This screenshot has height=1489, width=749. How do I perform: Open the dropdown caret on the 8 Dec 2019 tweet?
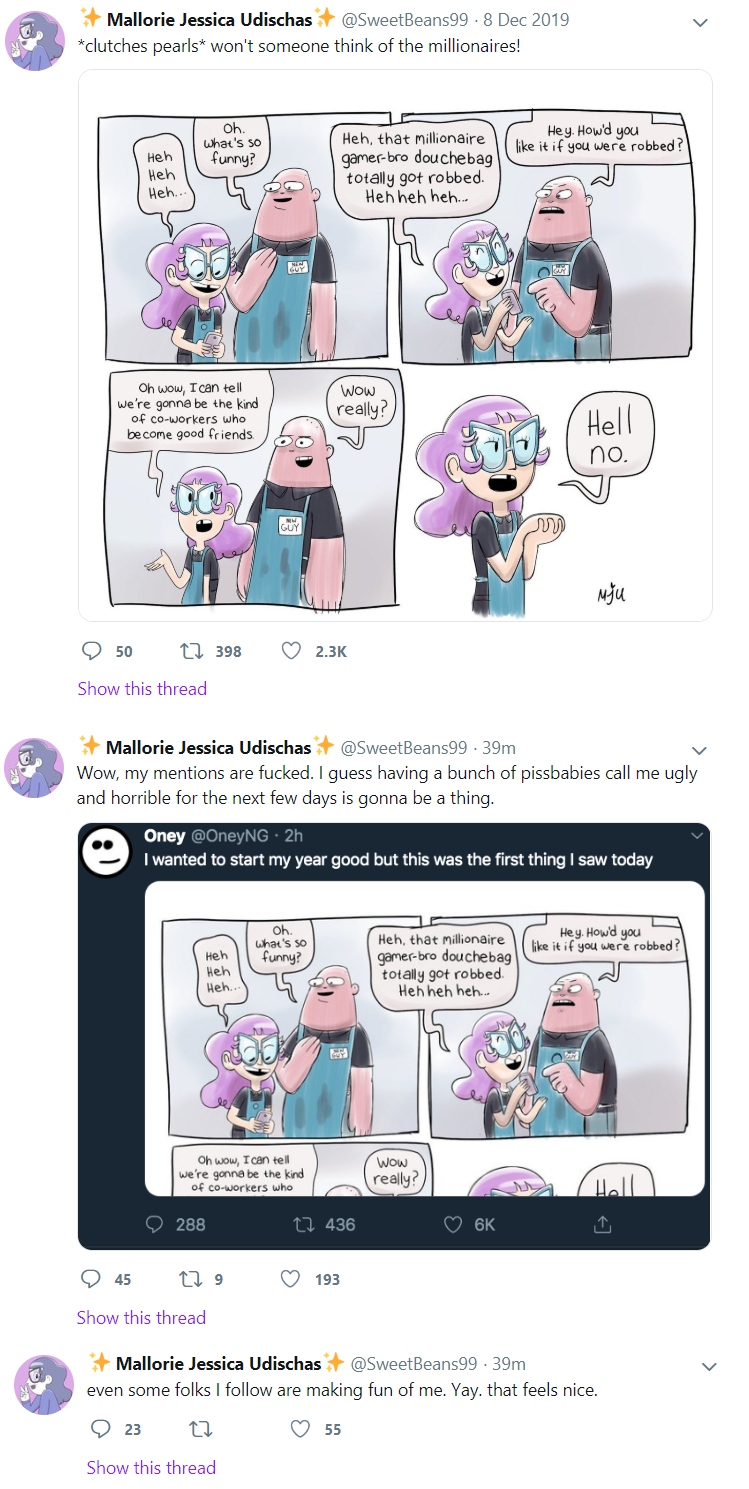tap(700, 22)
